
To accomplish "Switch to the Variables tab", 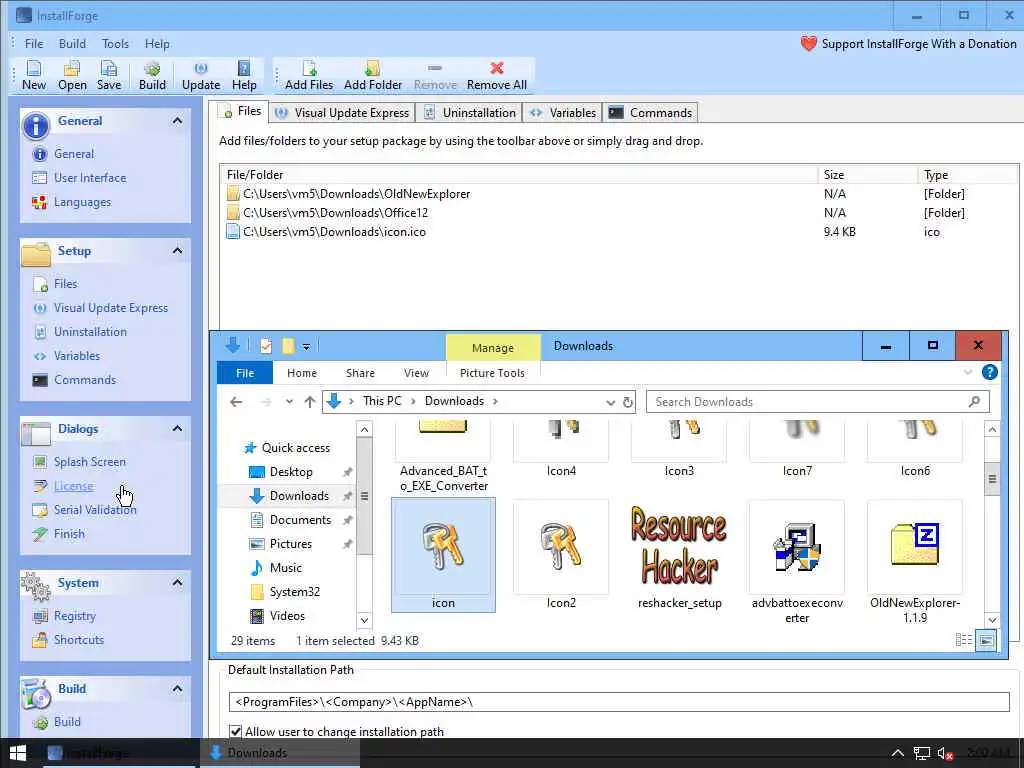I will tap(563, 113).
